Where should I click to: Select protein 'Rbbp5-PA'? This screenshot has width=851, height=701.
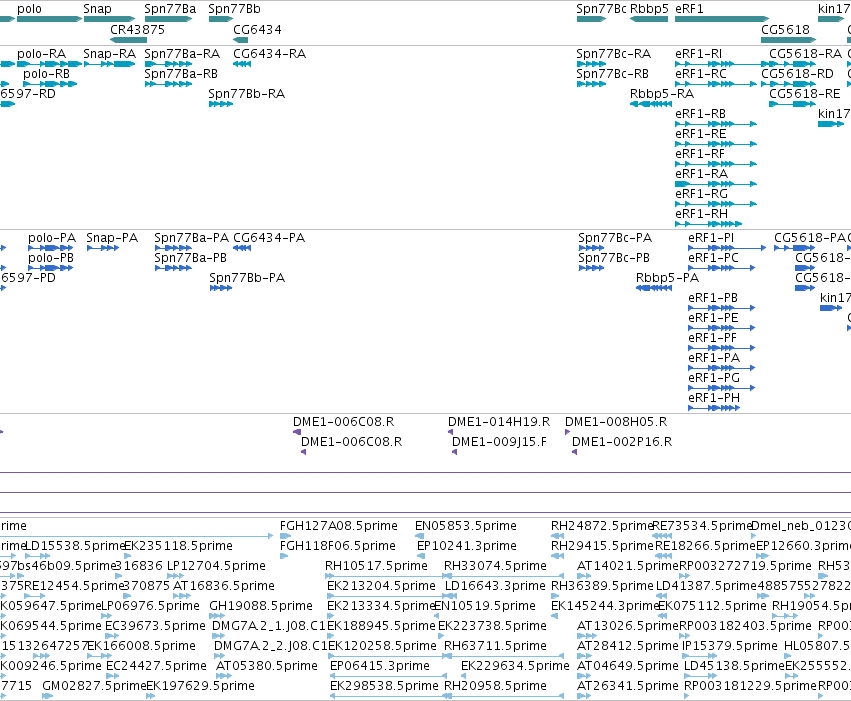click(x=668, y=278)
